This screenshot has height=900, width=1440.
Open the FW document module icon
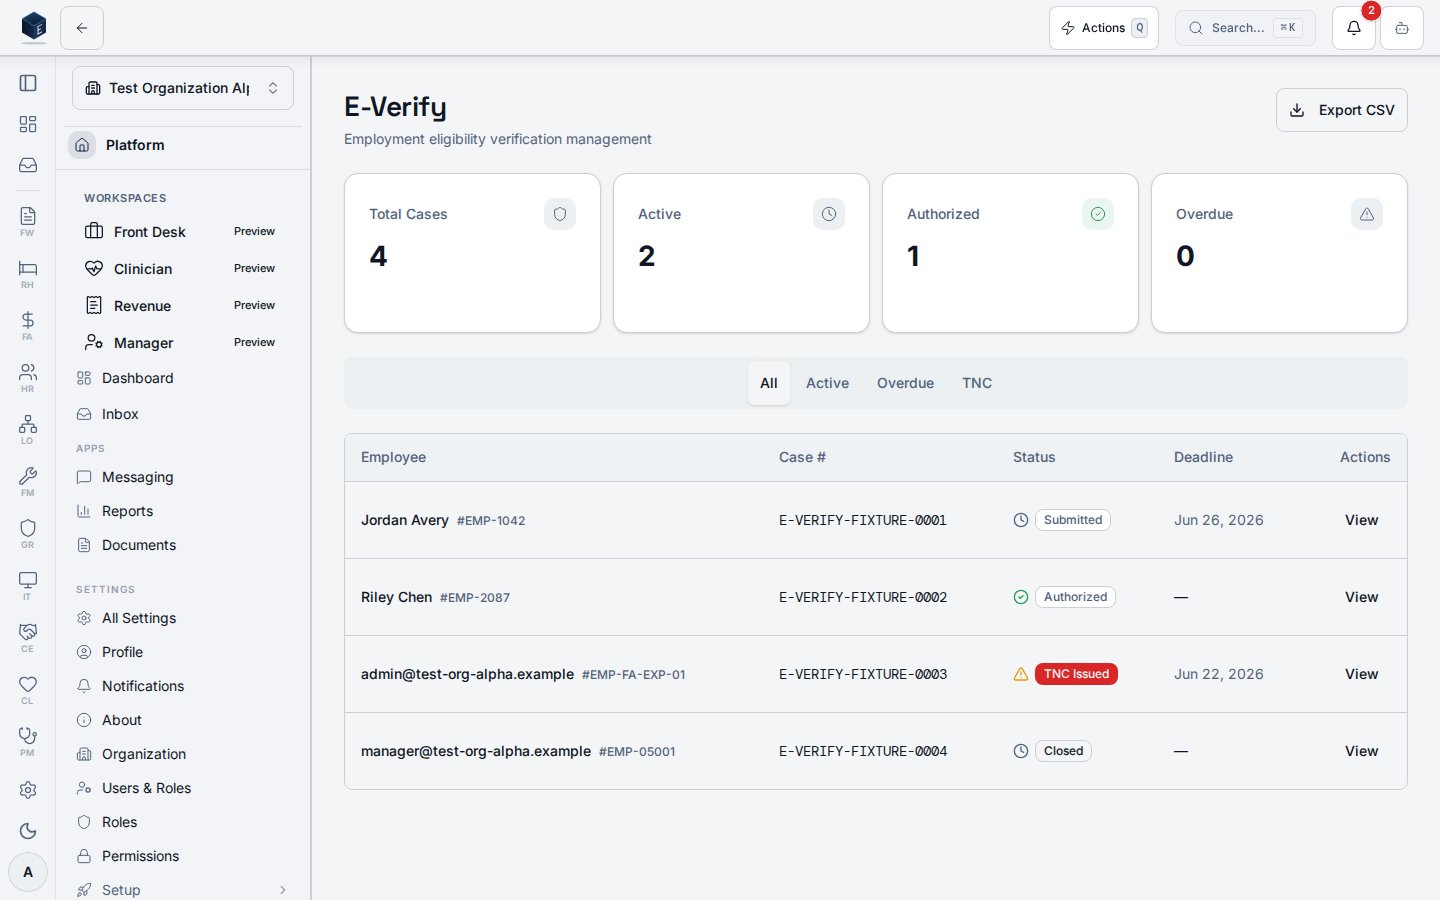(28, 221)
